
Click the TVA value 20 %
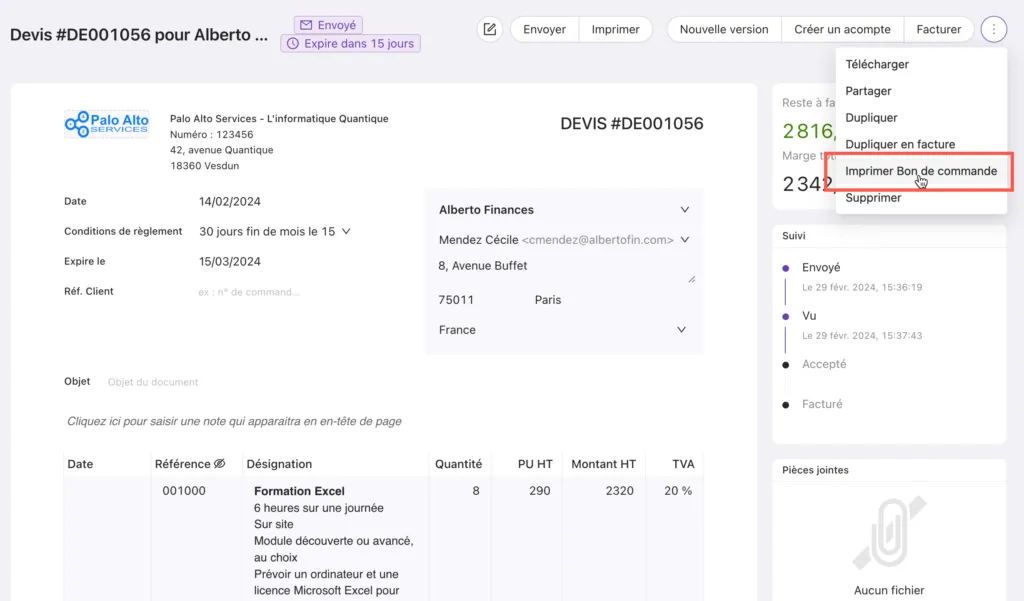678,491
